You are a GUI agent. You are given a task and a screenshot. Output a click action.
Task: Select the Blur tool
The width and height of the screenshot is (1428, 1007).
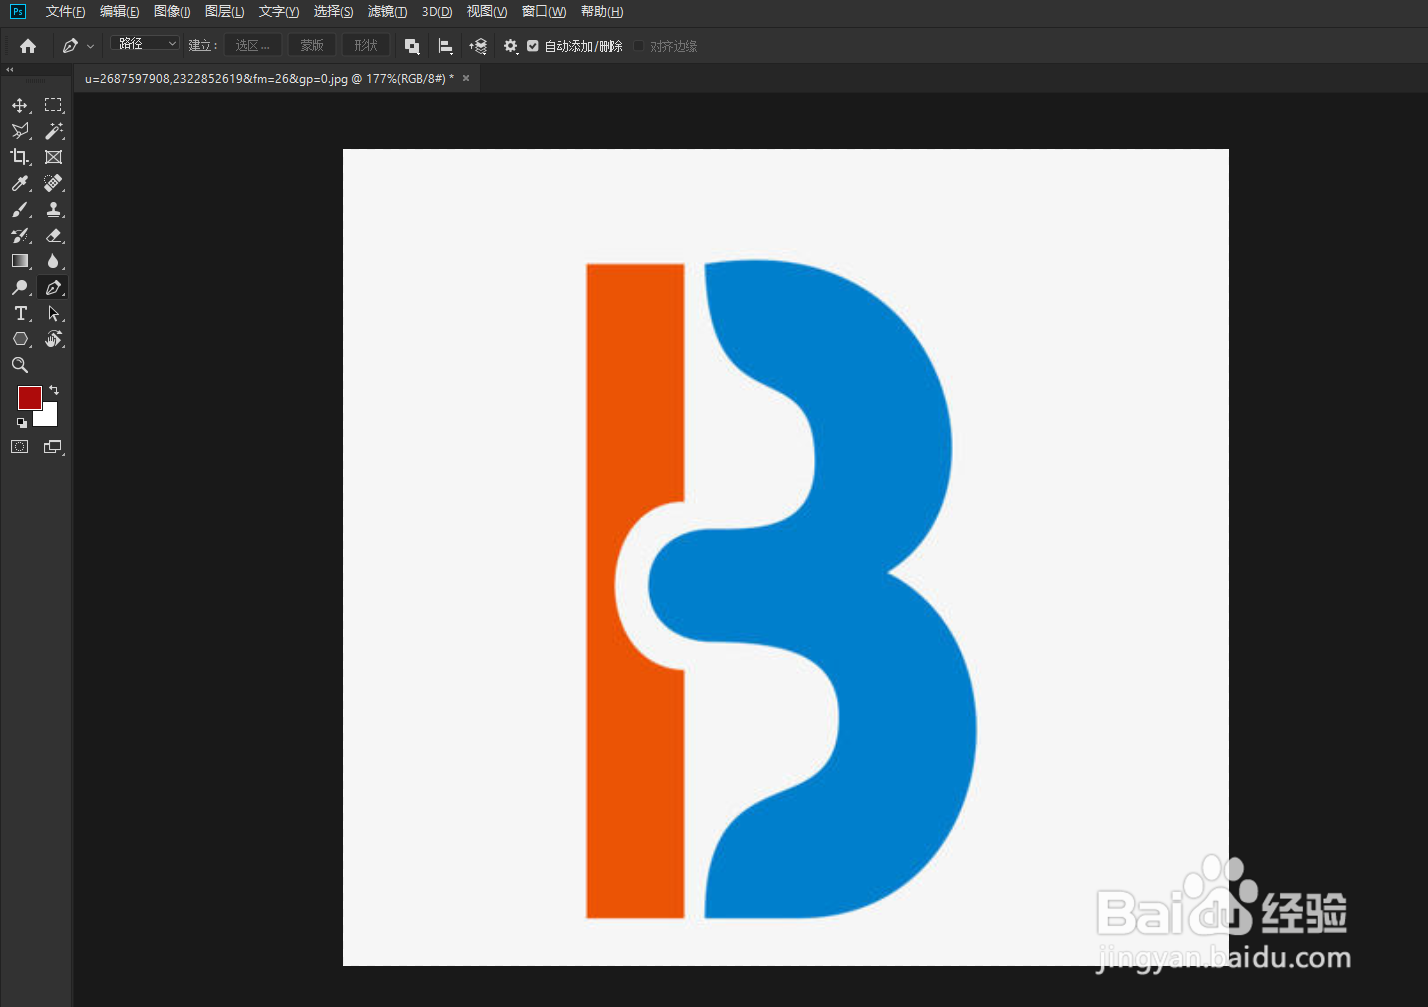point(54,261)
